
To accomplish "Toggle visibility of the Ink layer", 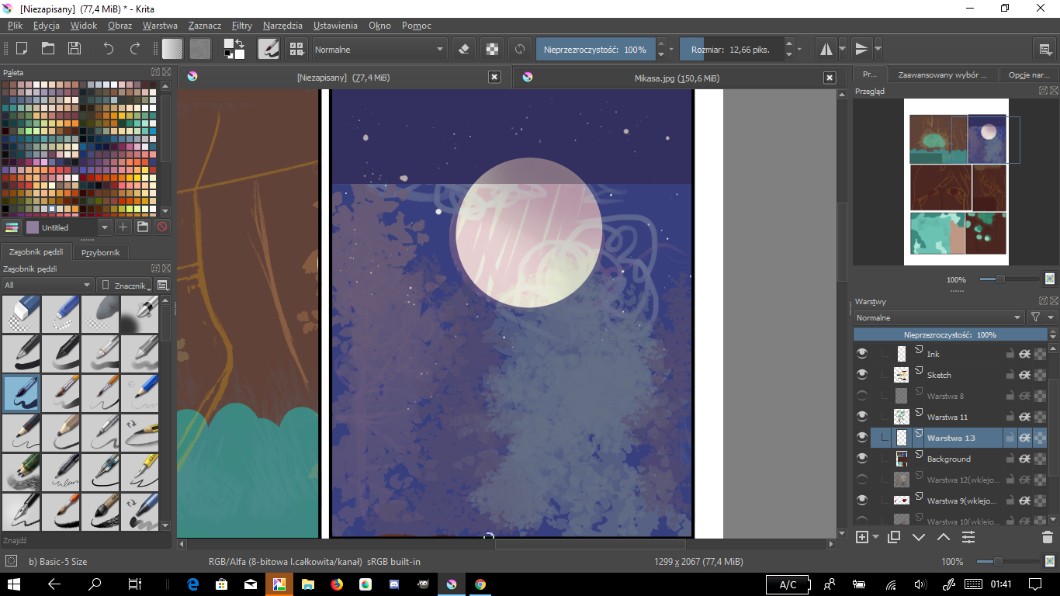I will point(862,354).
